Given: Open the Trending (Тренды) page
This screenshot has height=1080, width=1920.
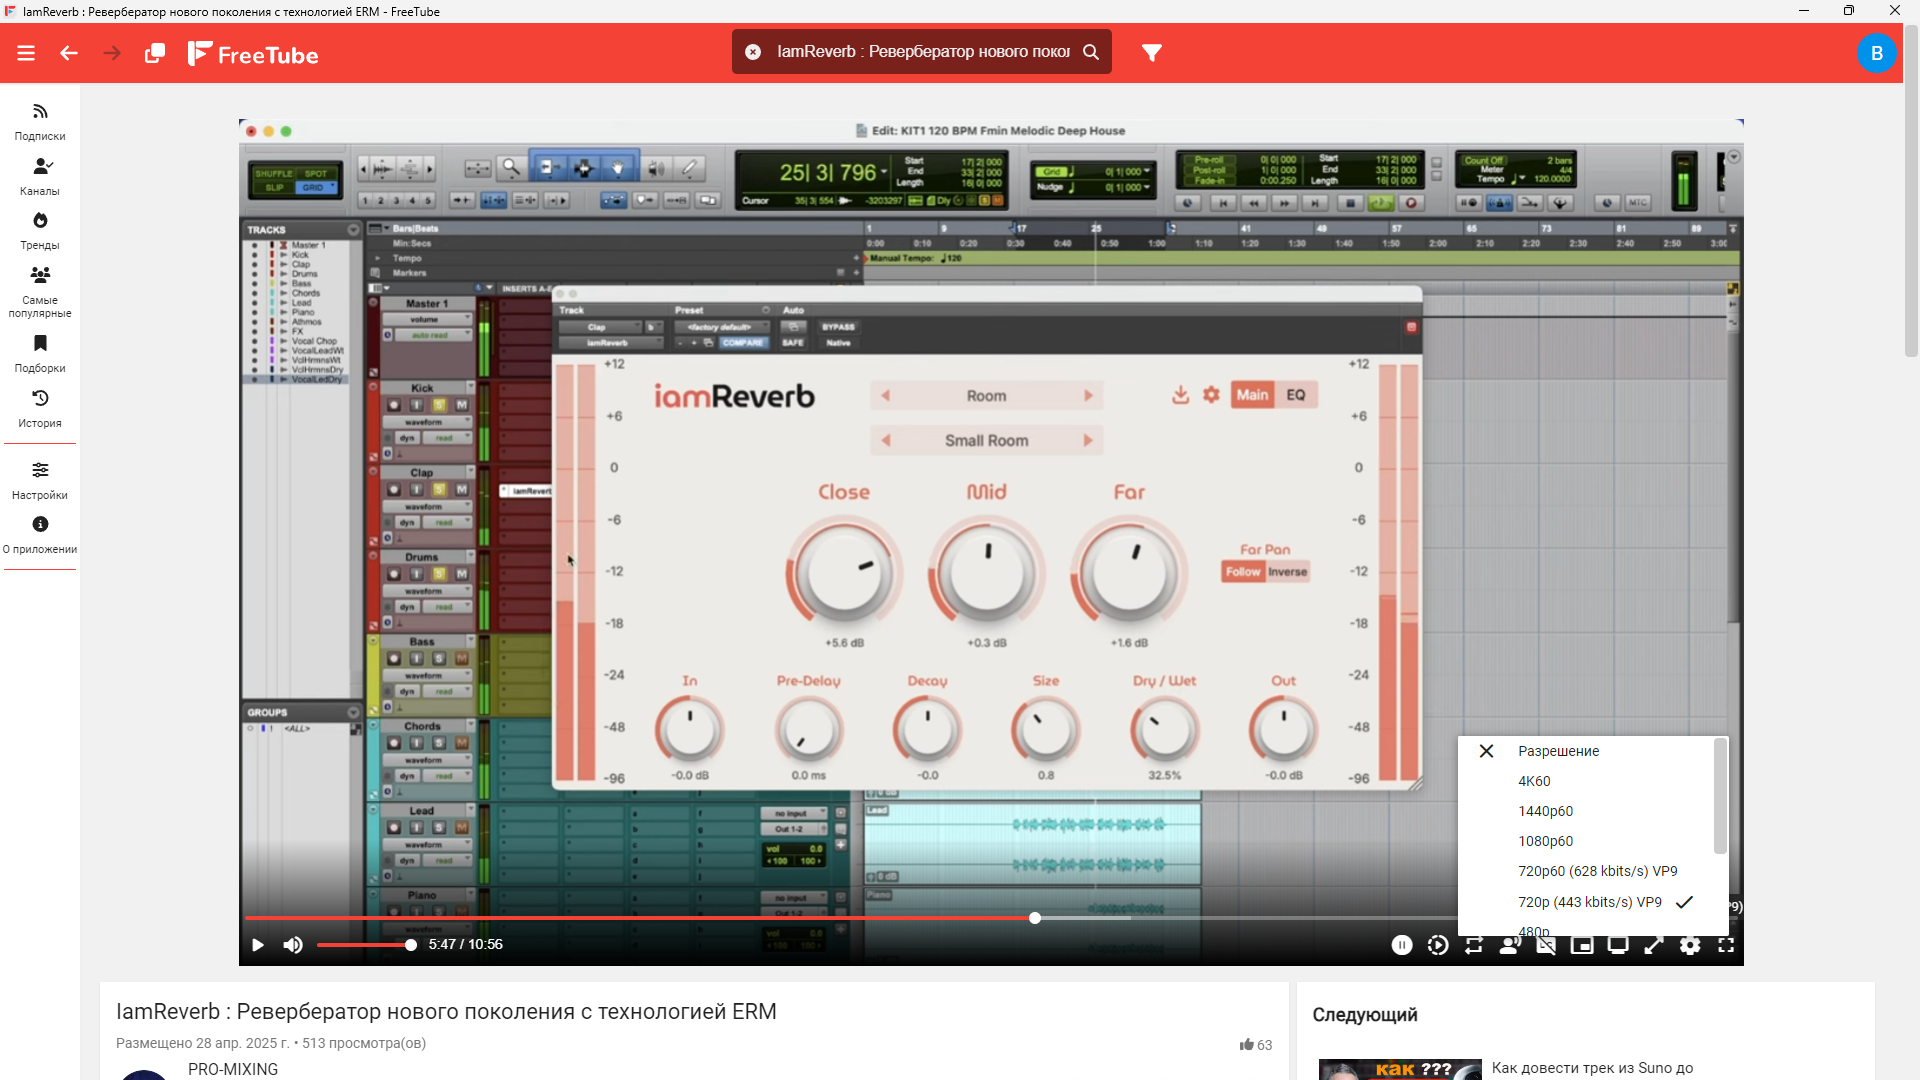Looking at the screenshot, I should (40, 230).
